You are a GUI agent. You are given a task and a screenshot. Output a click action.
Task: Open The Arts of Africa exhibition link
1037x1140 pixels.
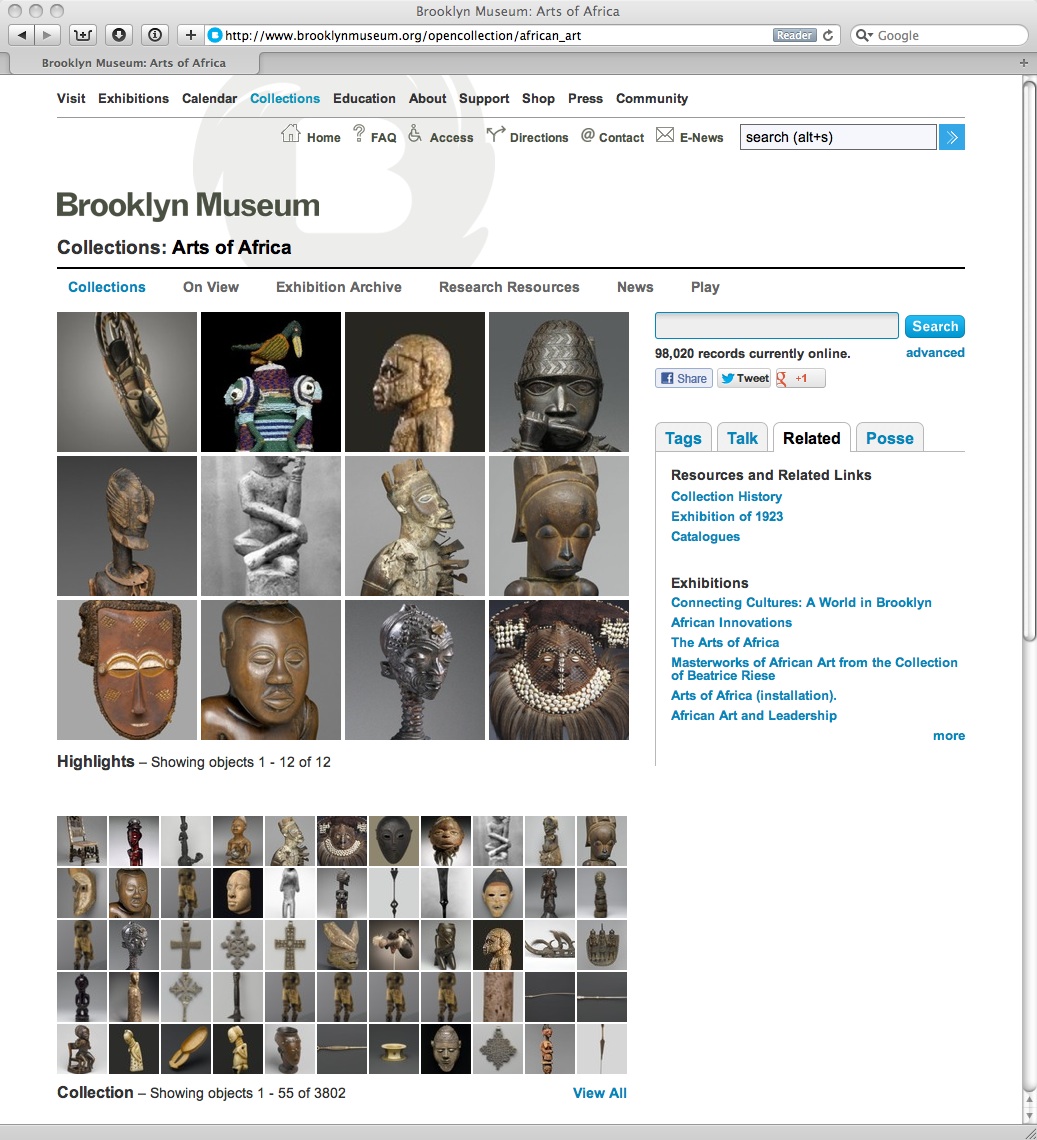pyautogui.click(x=725, y=643)
